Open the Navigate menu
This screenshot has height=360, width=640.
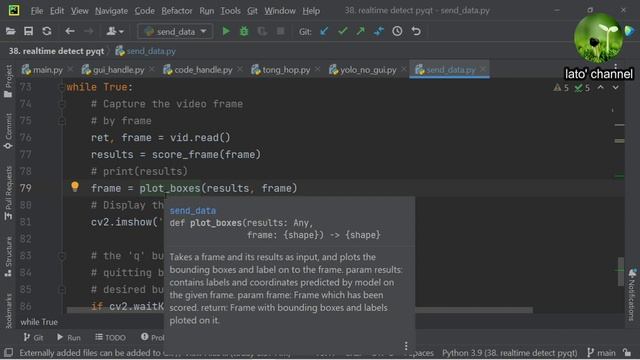tap(111, 11)
